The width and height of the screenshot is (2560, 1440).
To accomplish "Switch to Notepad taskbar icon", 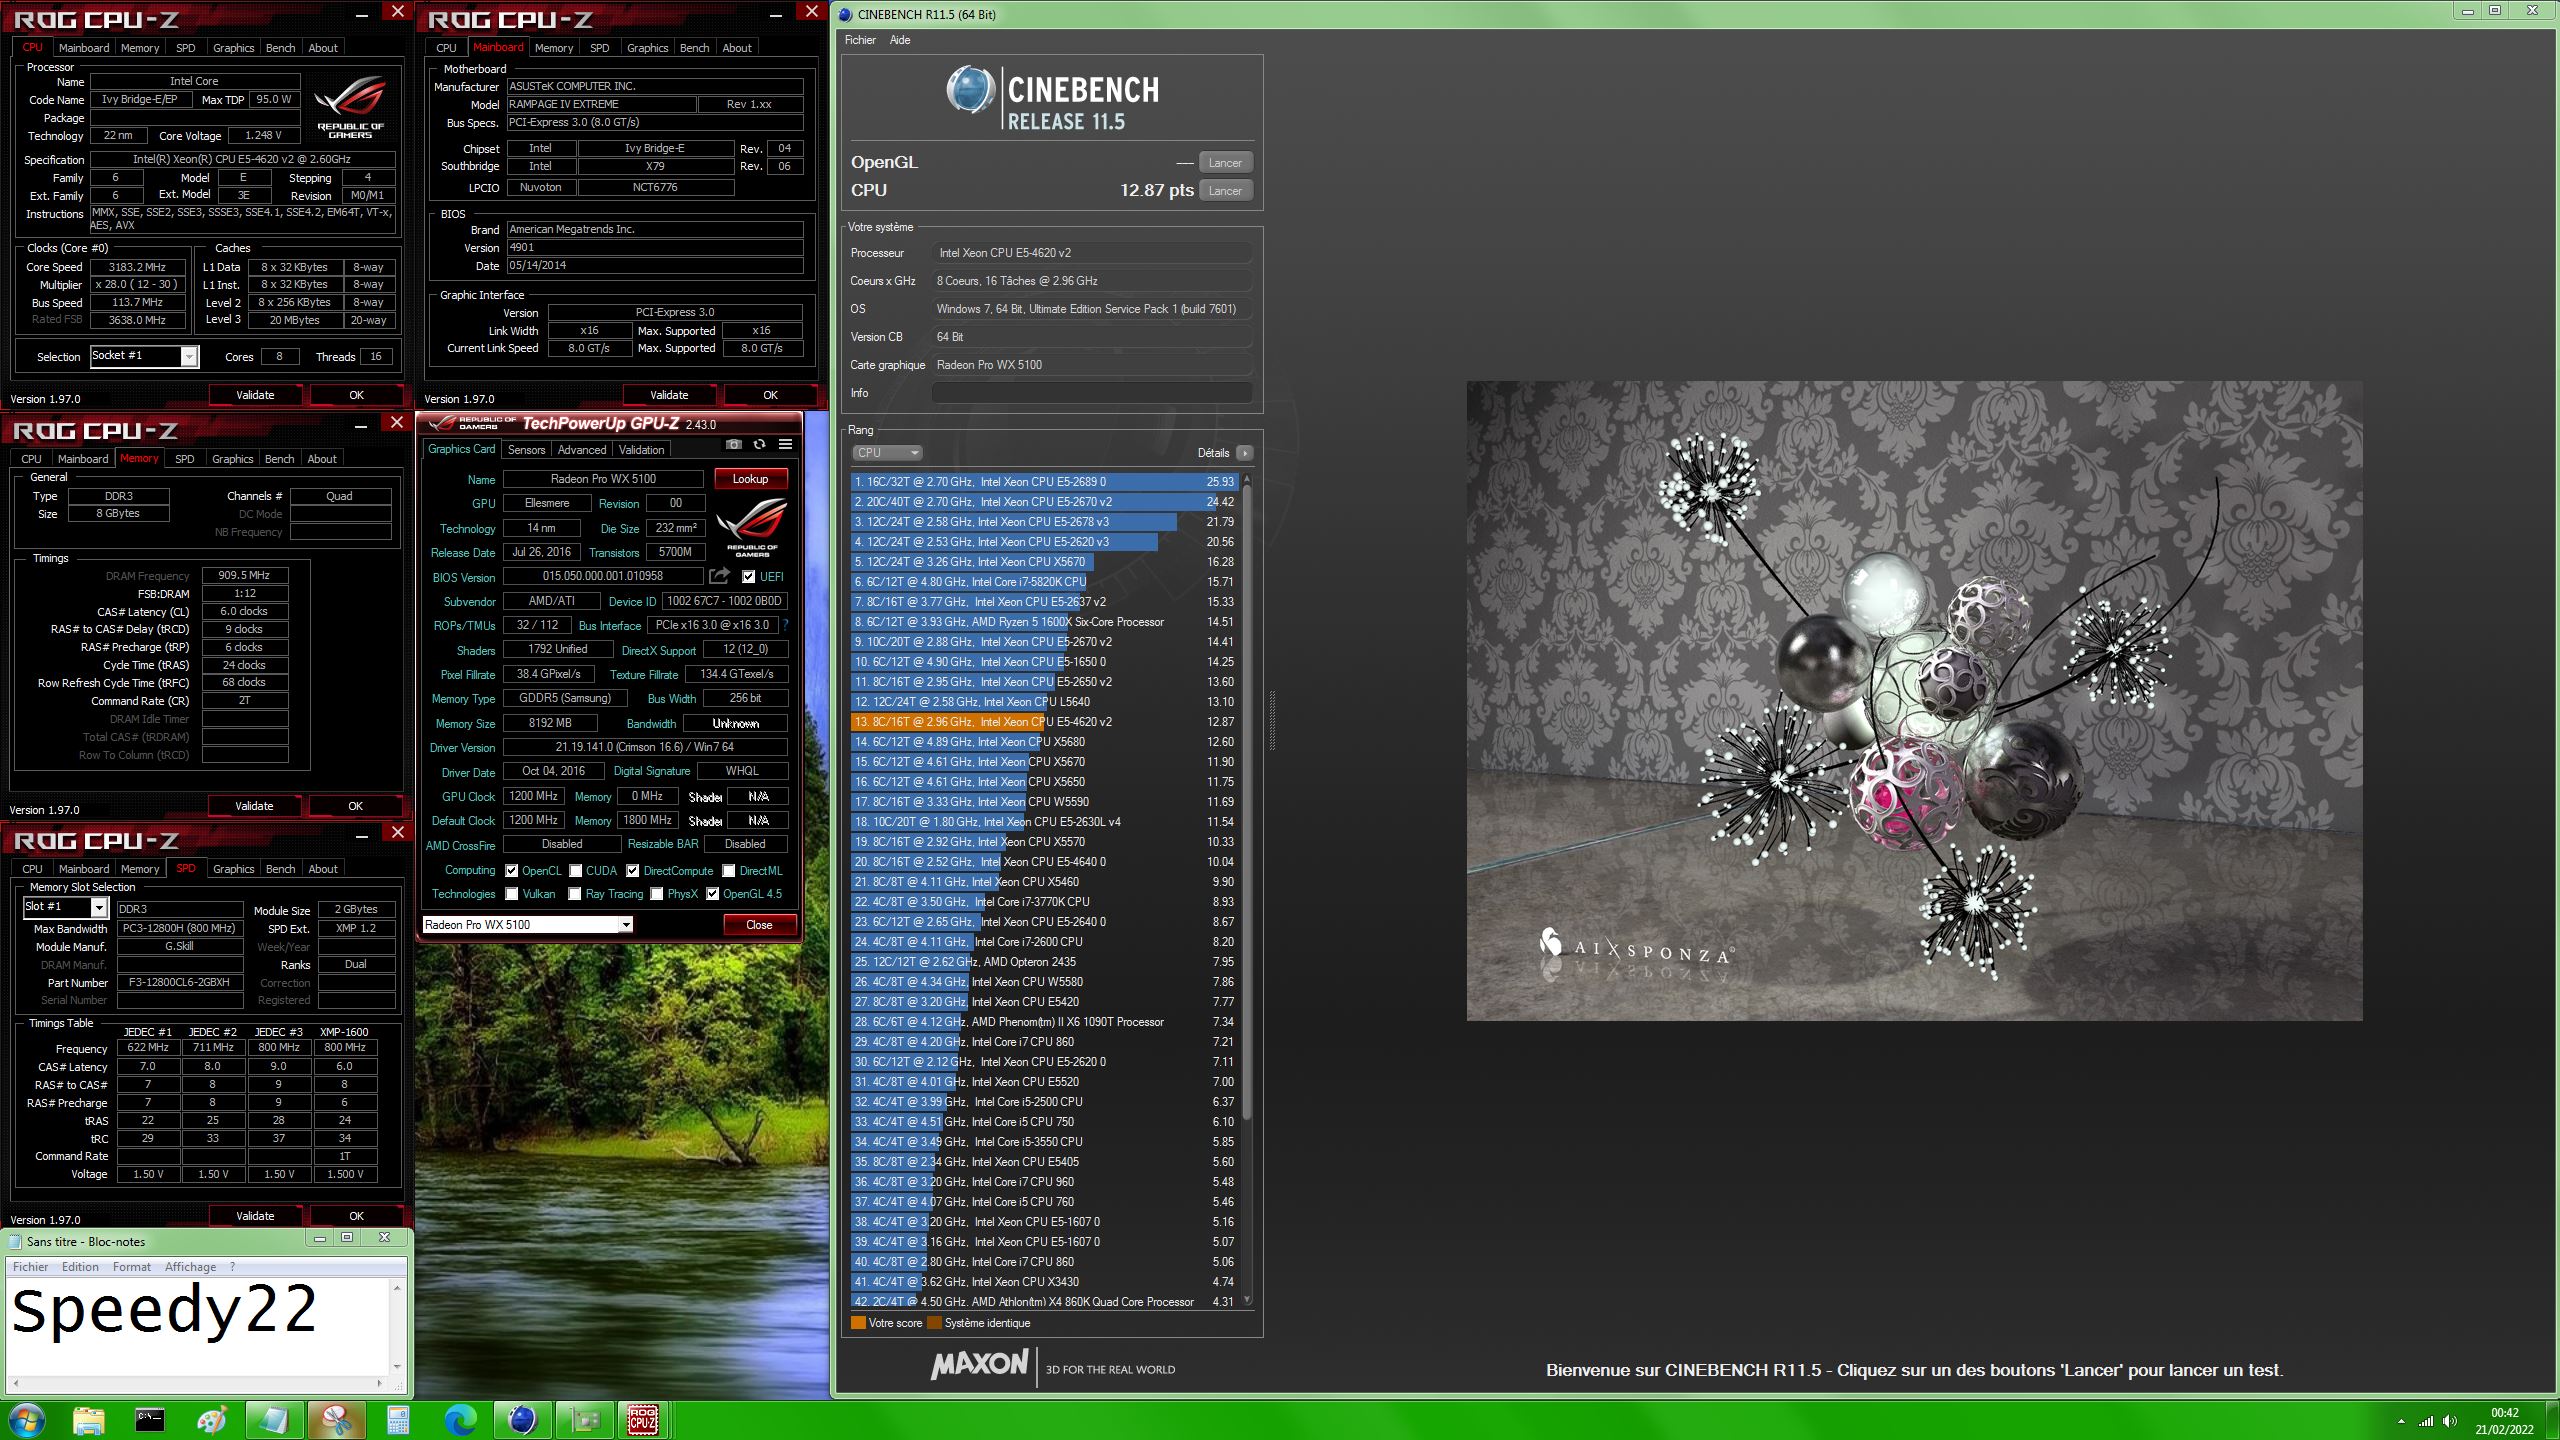I will [x=274, y=1420].
